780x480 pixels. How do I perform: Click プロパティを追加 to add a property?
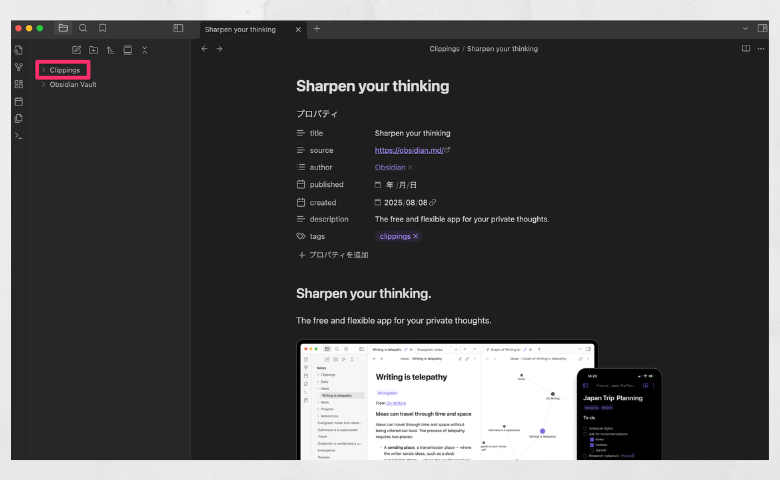click(333, 255)
